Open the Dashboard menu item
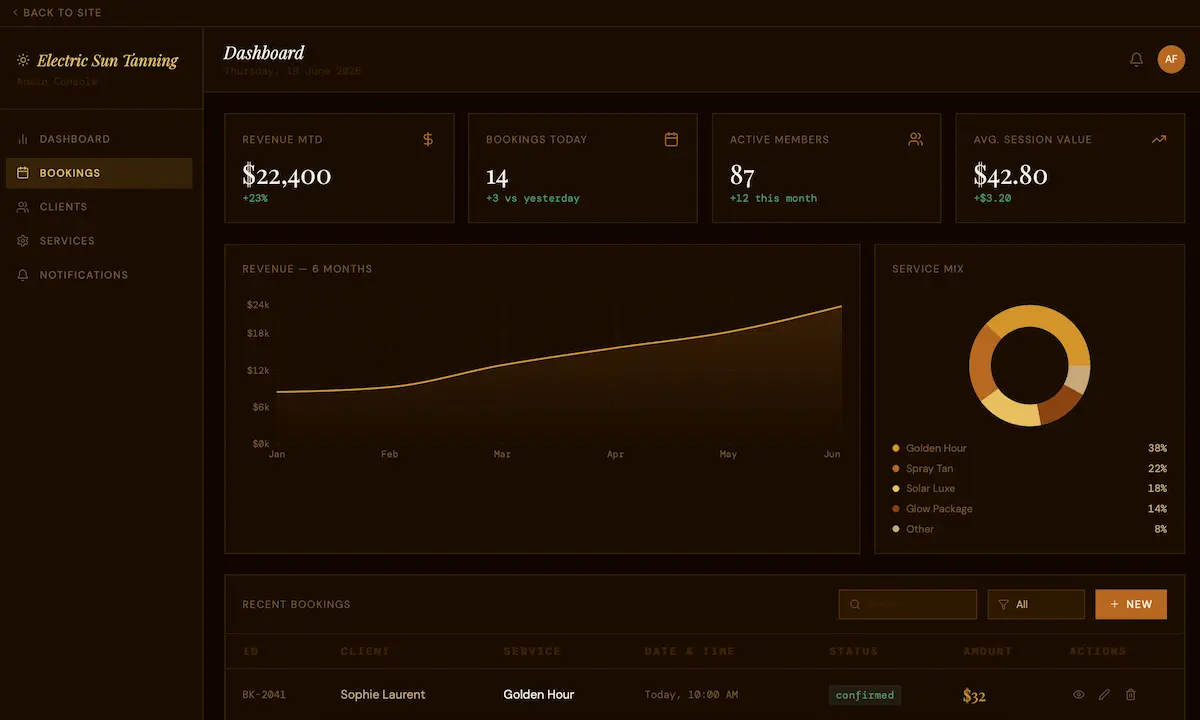1200x720 pixels. (x=99, y=139)
